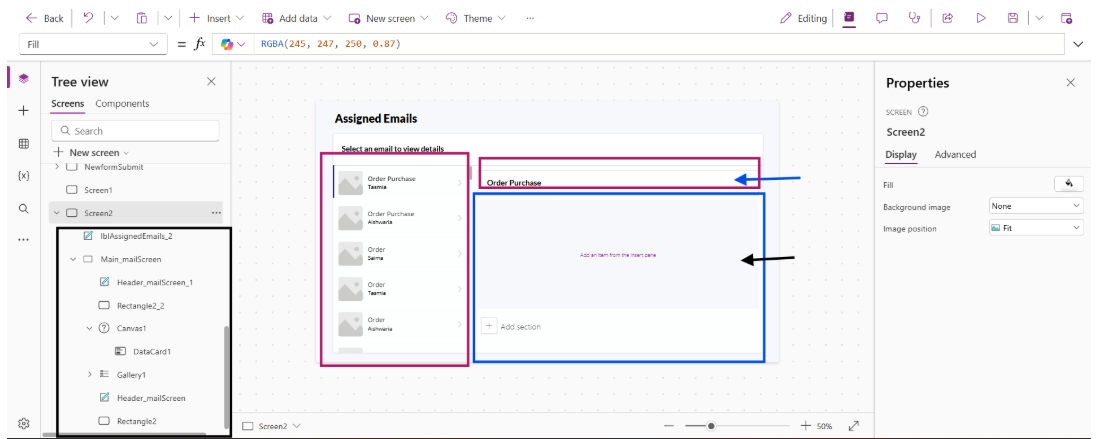1096x439 pixels.
Task: Zoom in with the plus button
Action: click(x=805, y=426)
